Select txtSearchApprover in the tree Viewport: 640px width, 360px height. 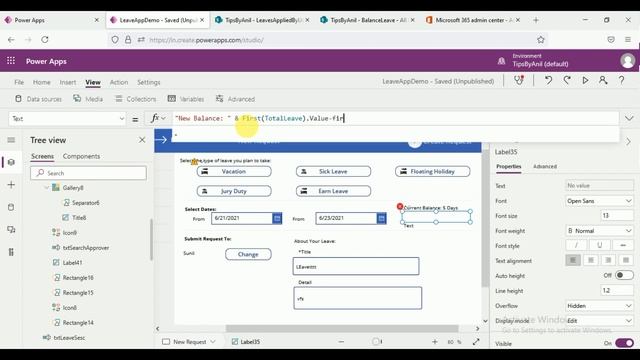(x=86, y=248)
